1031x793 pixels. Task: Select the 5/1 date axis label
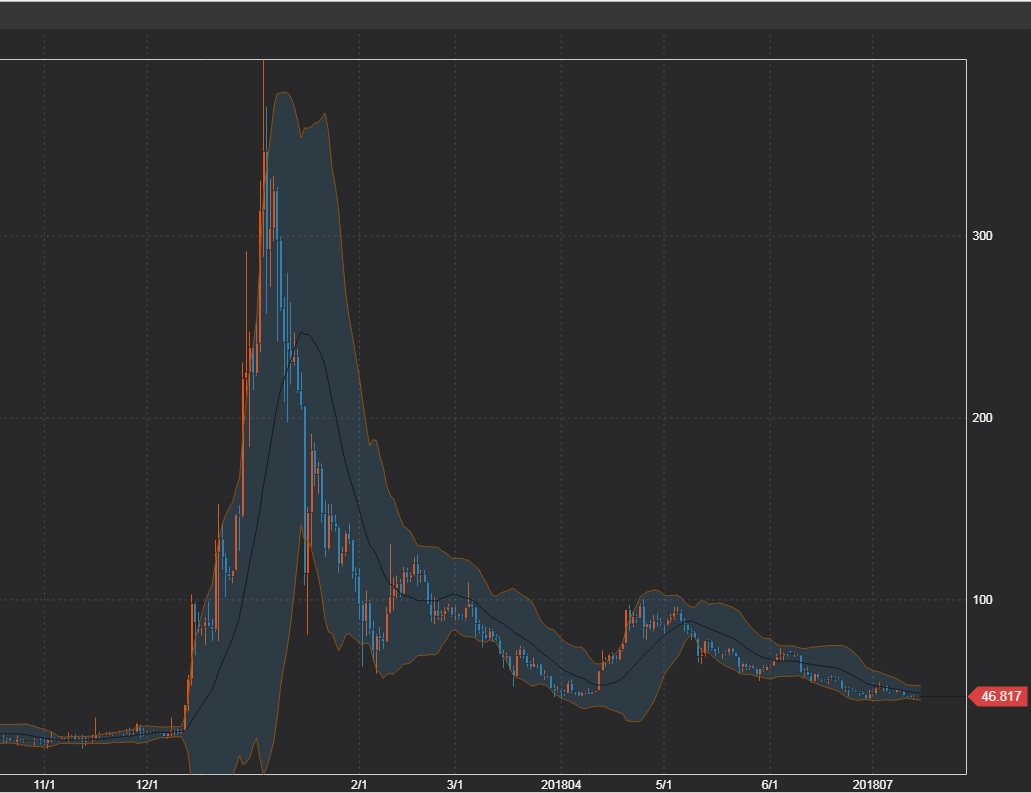662,785
